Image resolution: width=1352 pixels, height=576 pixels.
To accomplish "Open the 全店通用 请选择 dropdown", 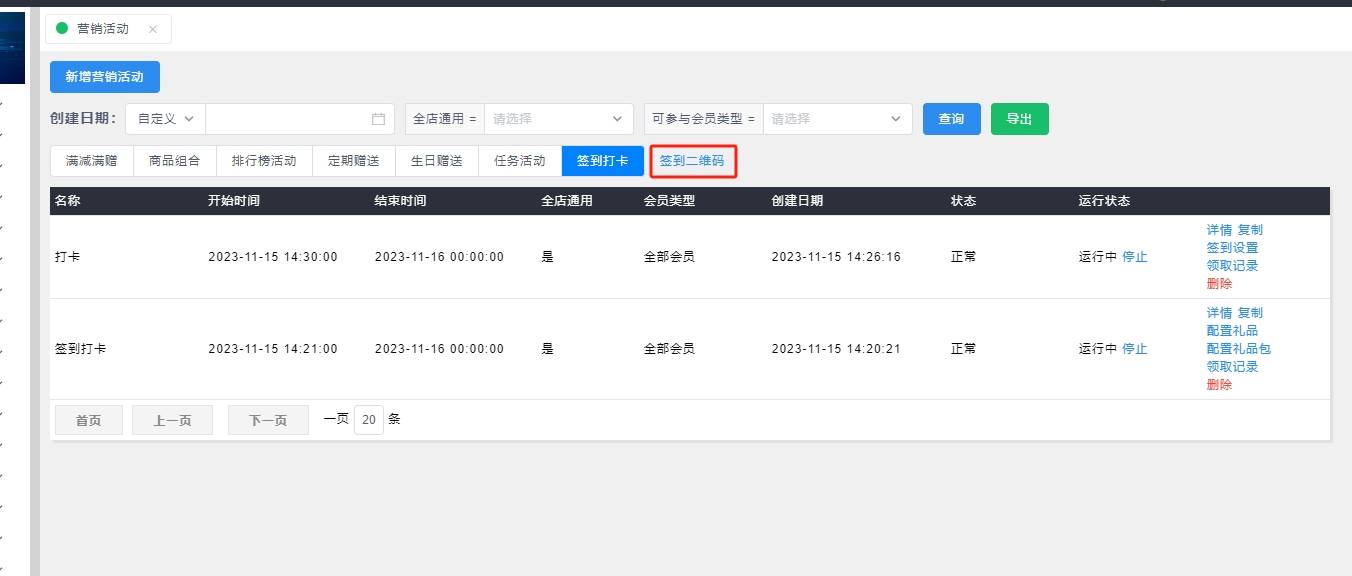I will click(558, 119).
